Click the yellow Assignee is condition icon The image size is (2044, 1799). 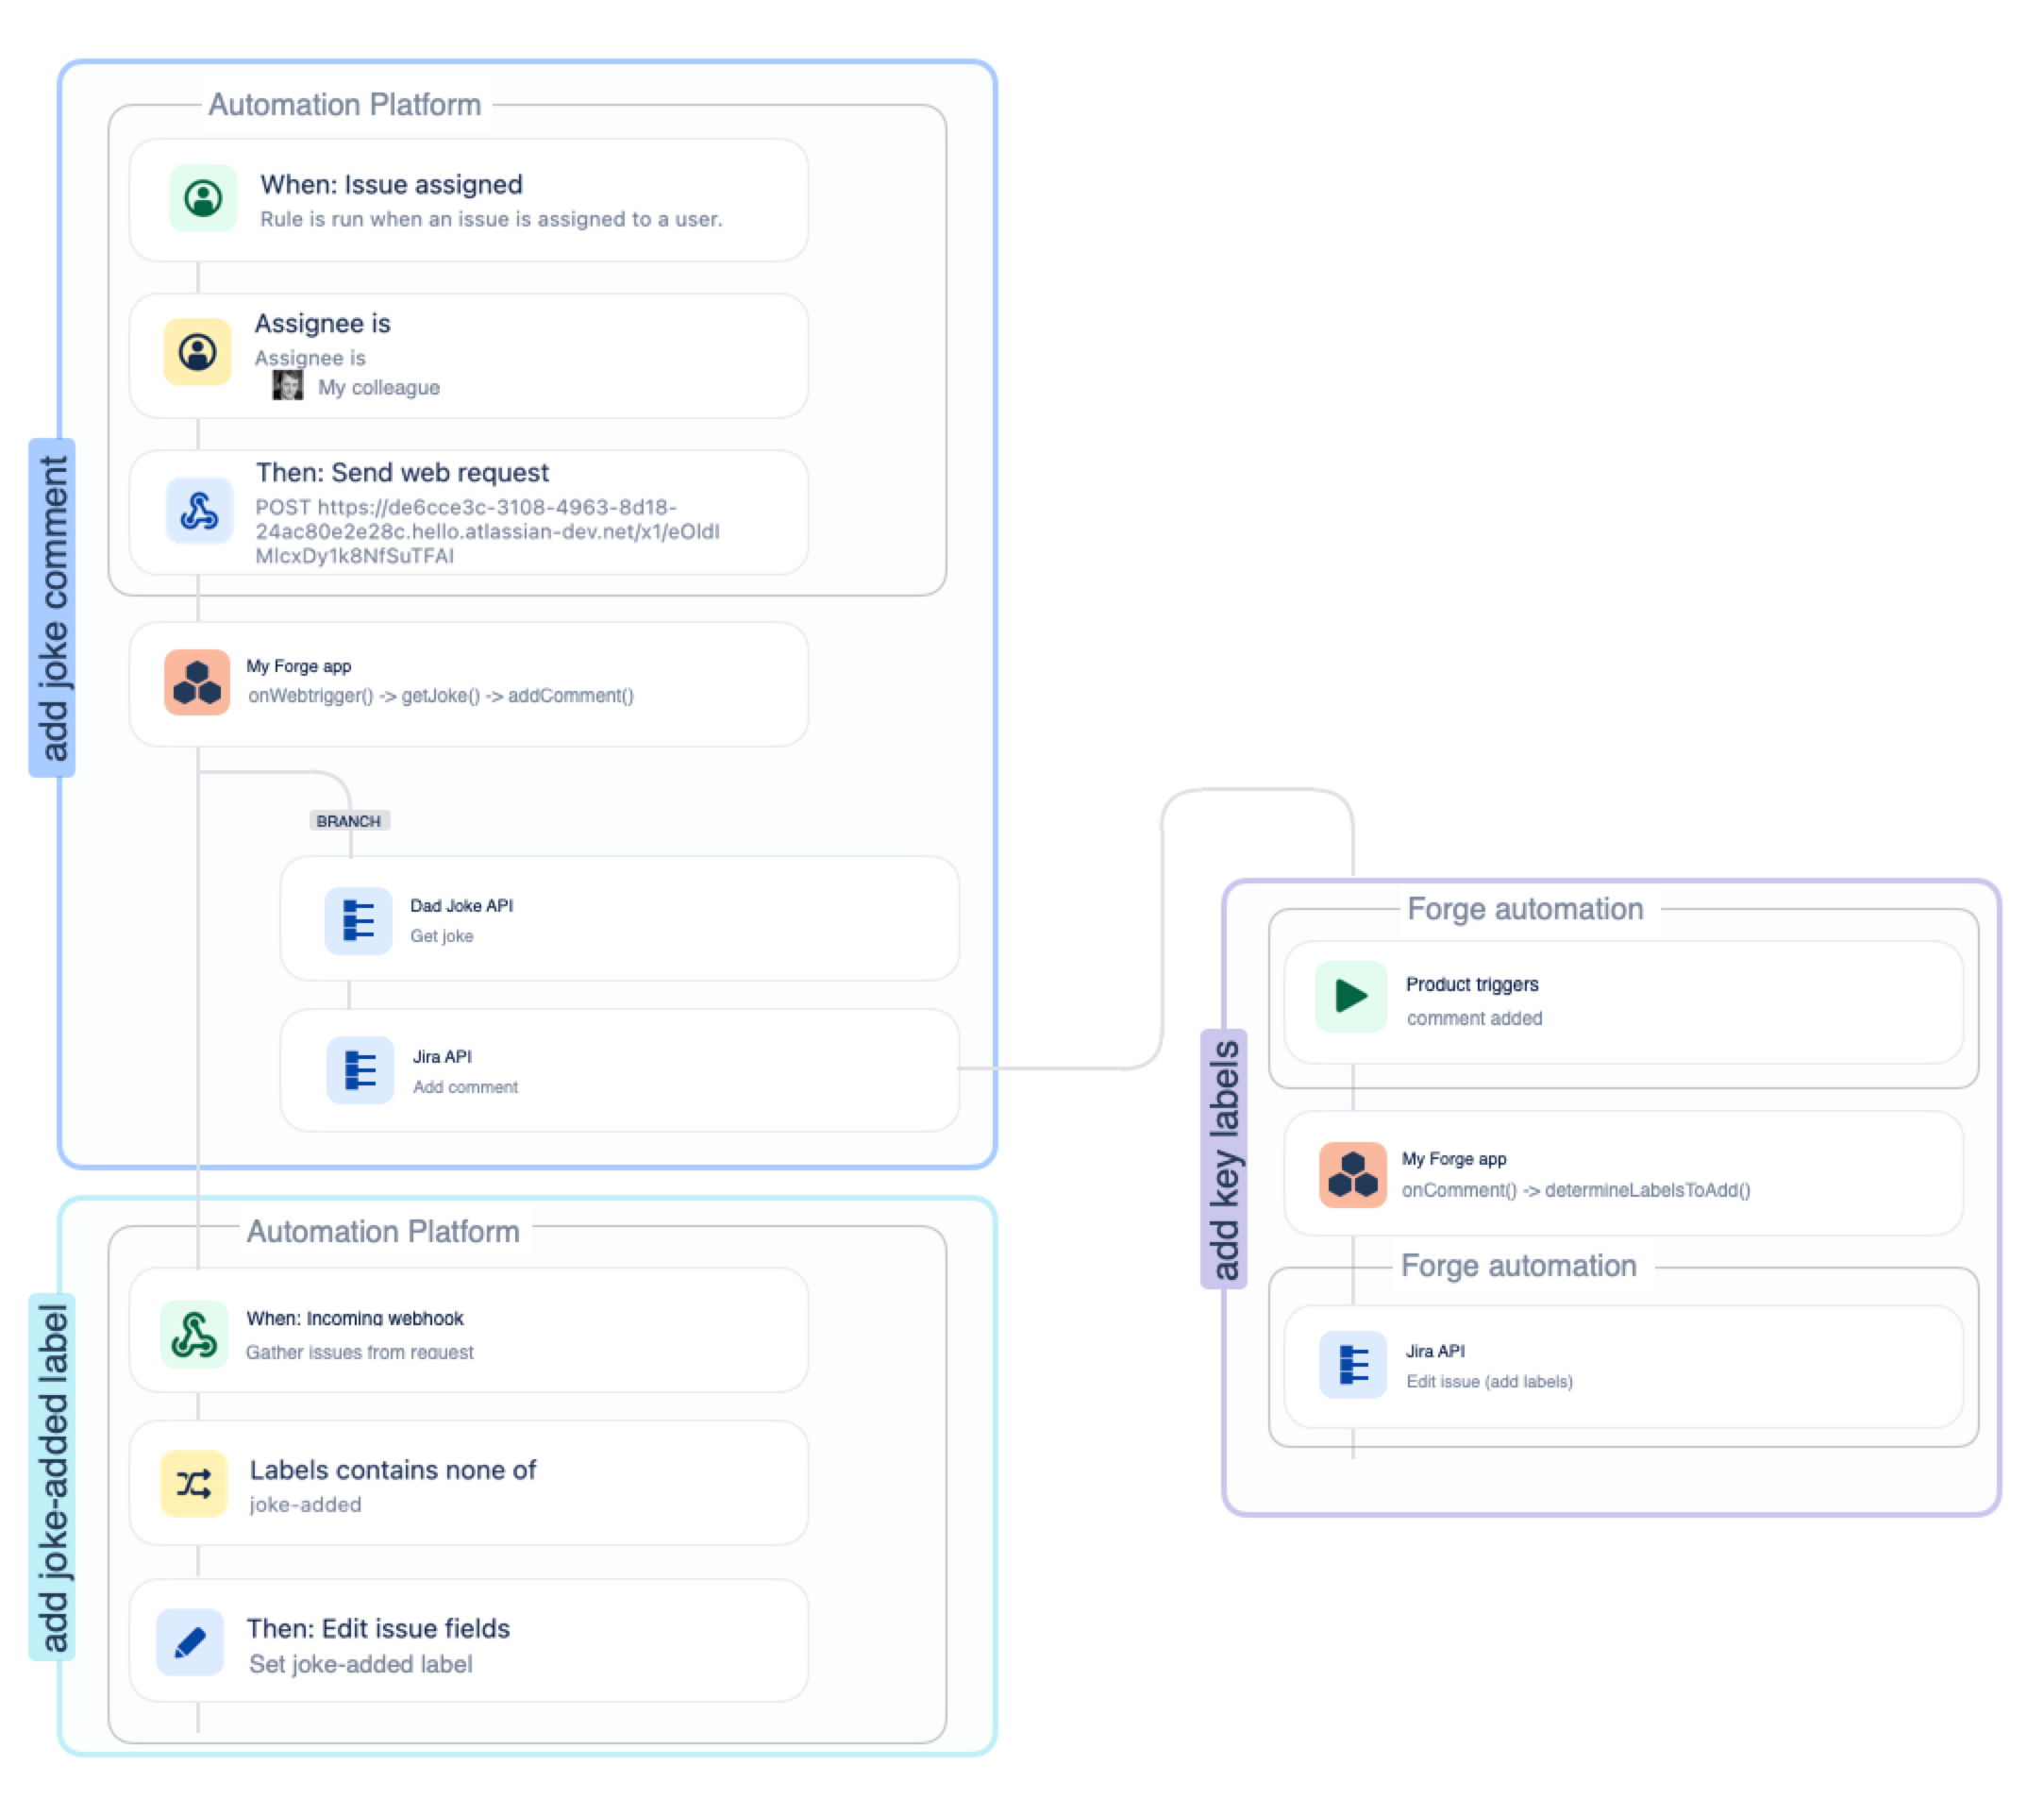tap(197, 352)
